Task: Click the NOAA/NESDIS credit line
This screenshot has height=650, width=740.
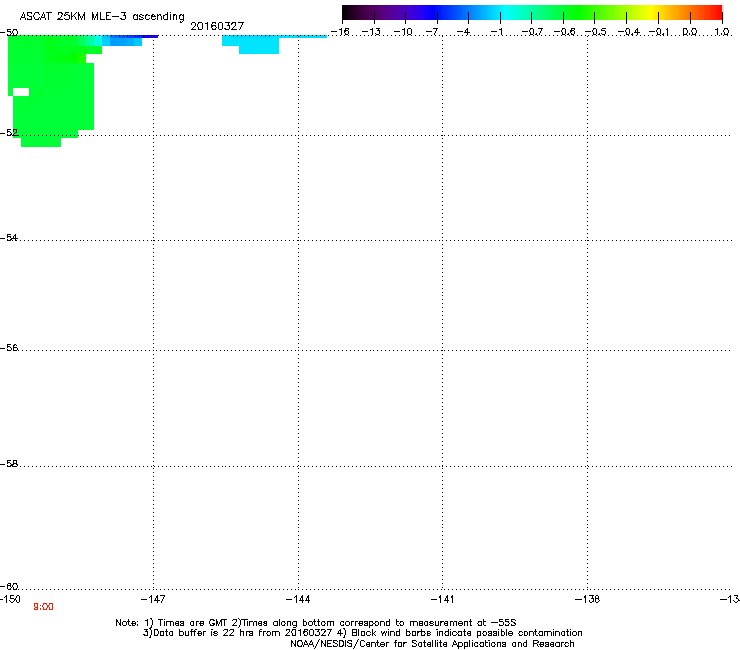Action: pyautogui.click(x=432, y=644)
